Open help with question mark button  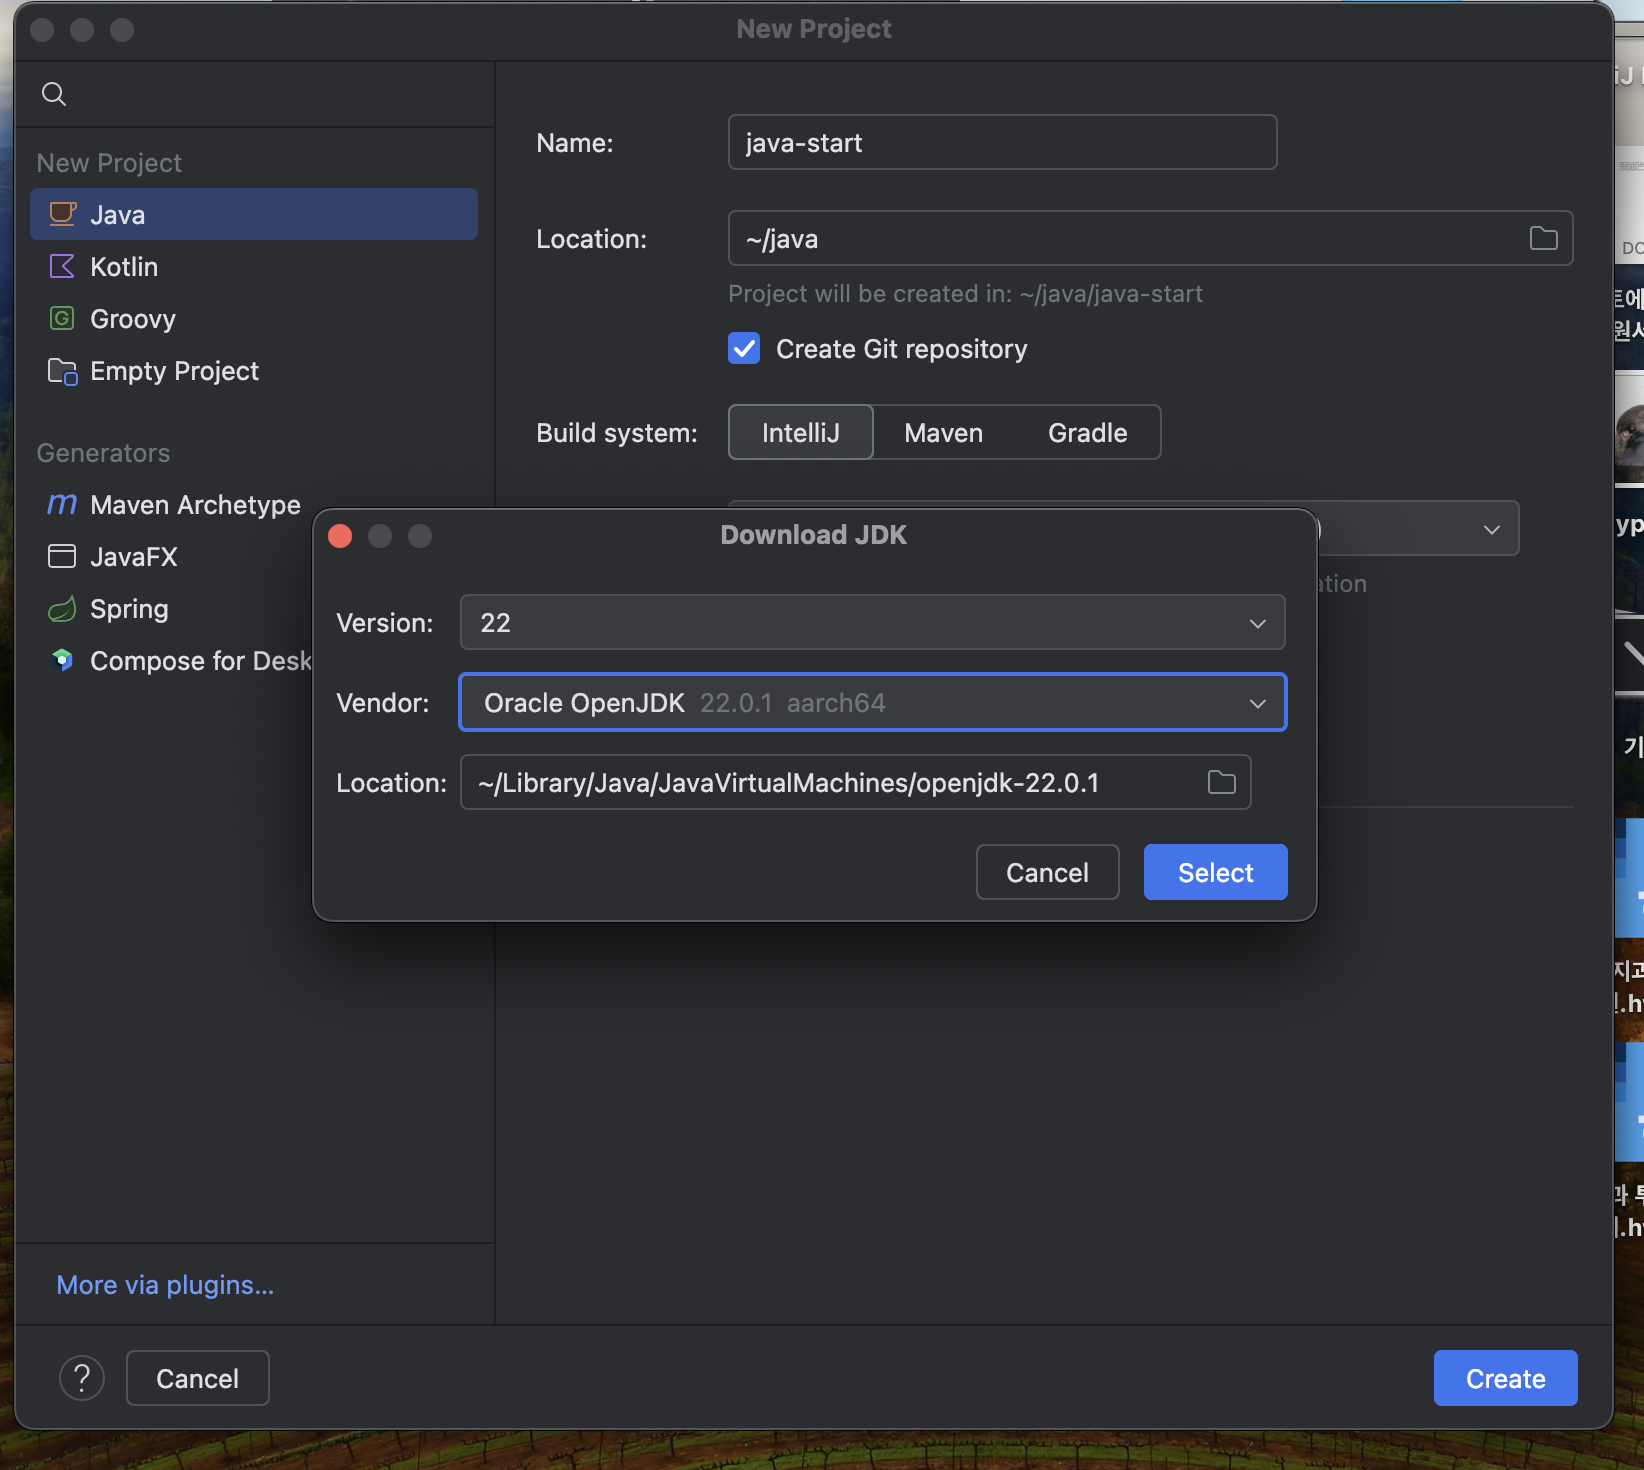pyautogui.click(x=82, y=1378)
